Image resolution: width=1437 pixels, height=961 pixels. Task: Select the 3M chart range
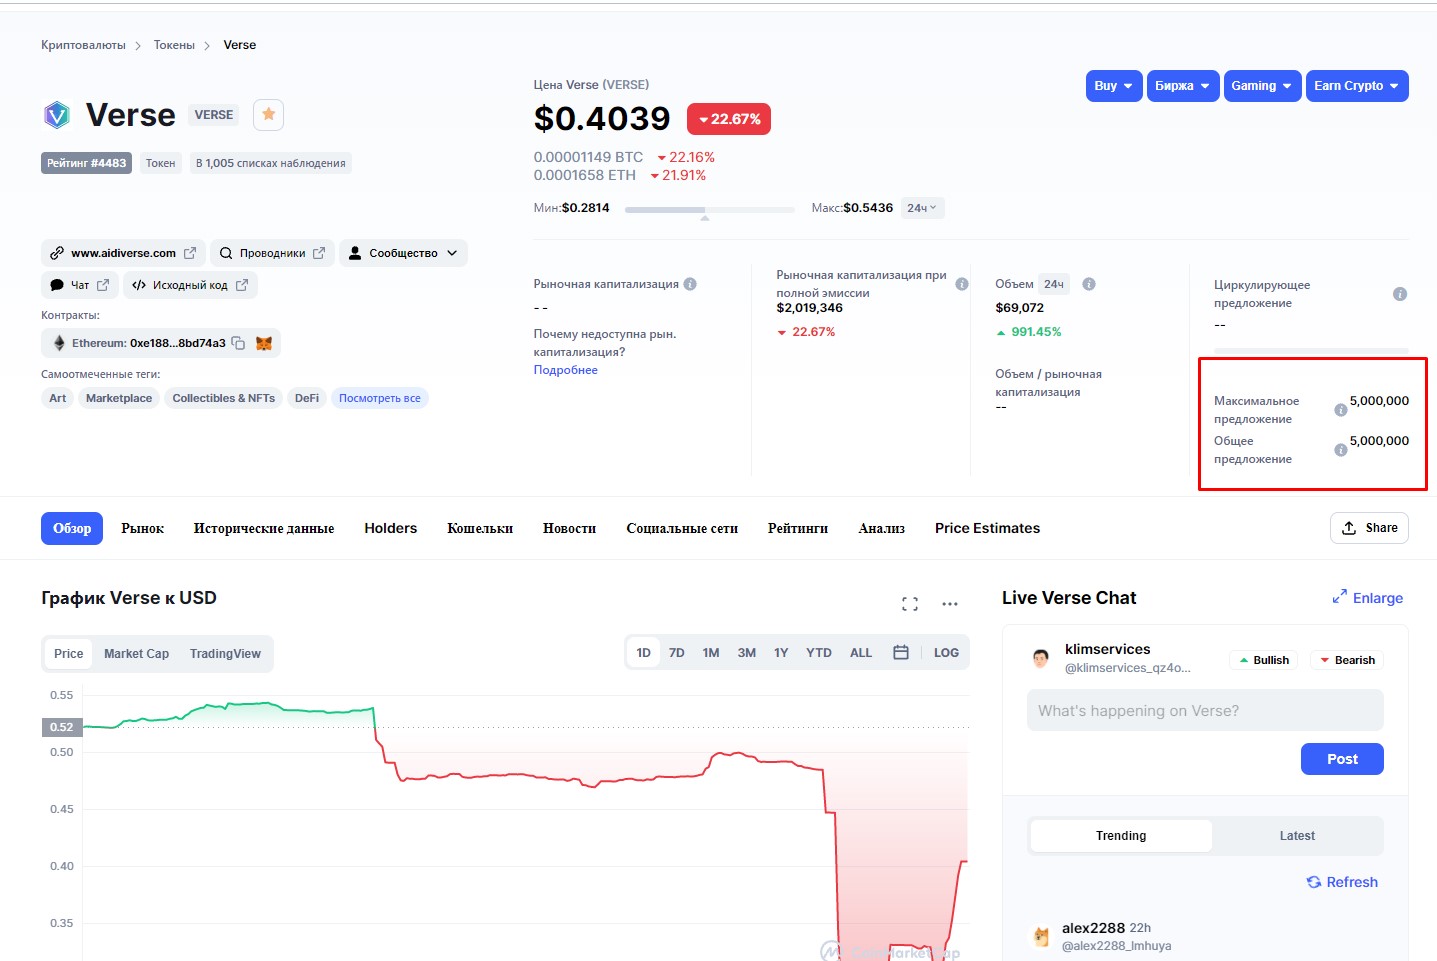click(x=747, y=653)
